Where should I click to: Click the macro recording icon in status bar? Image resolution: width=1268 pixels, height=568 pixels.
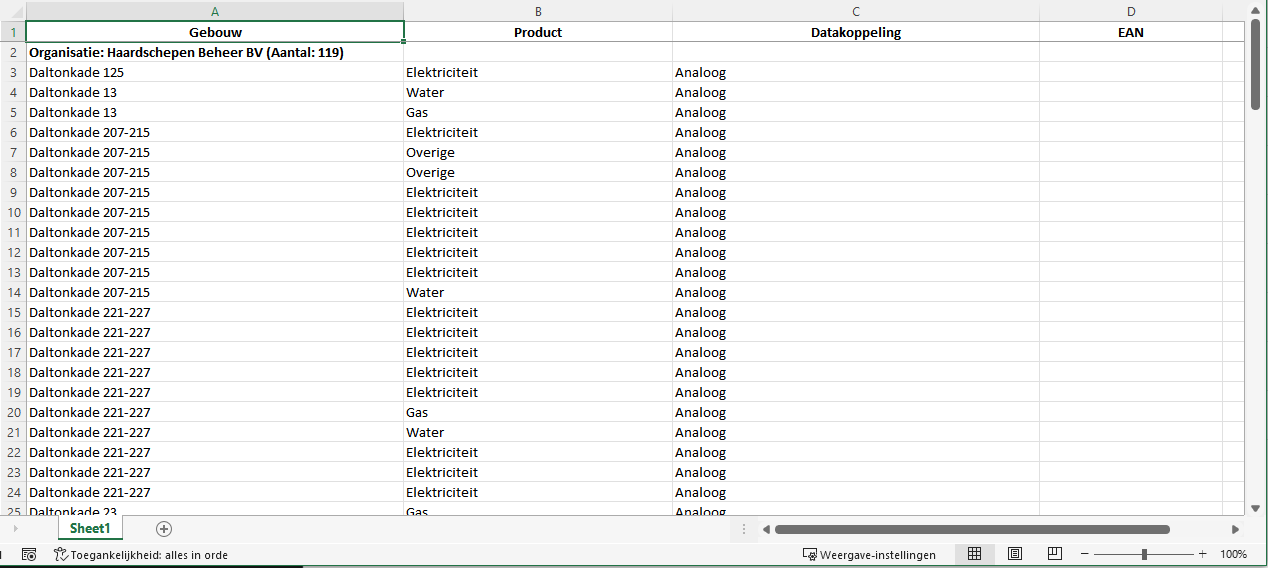[29, 554]
